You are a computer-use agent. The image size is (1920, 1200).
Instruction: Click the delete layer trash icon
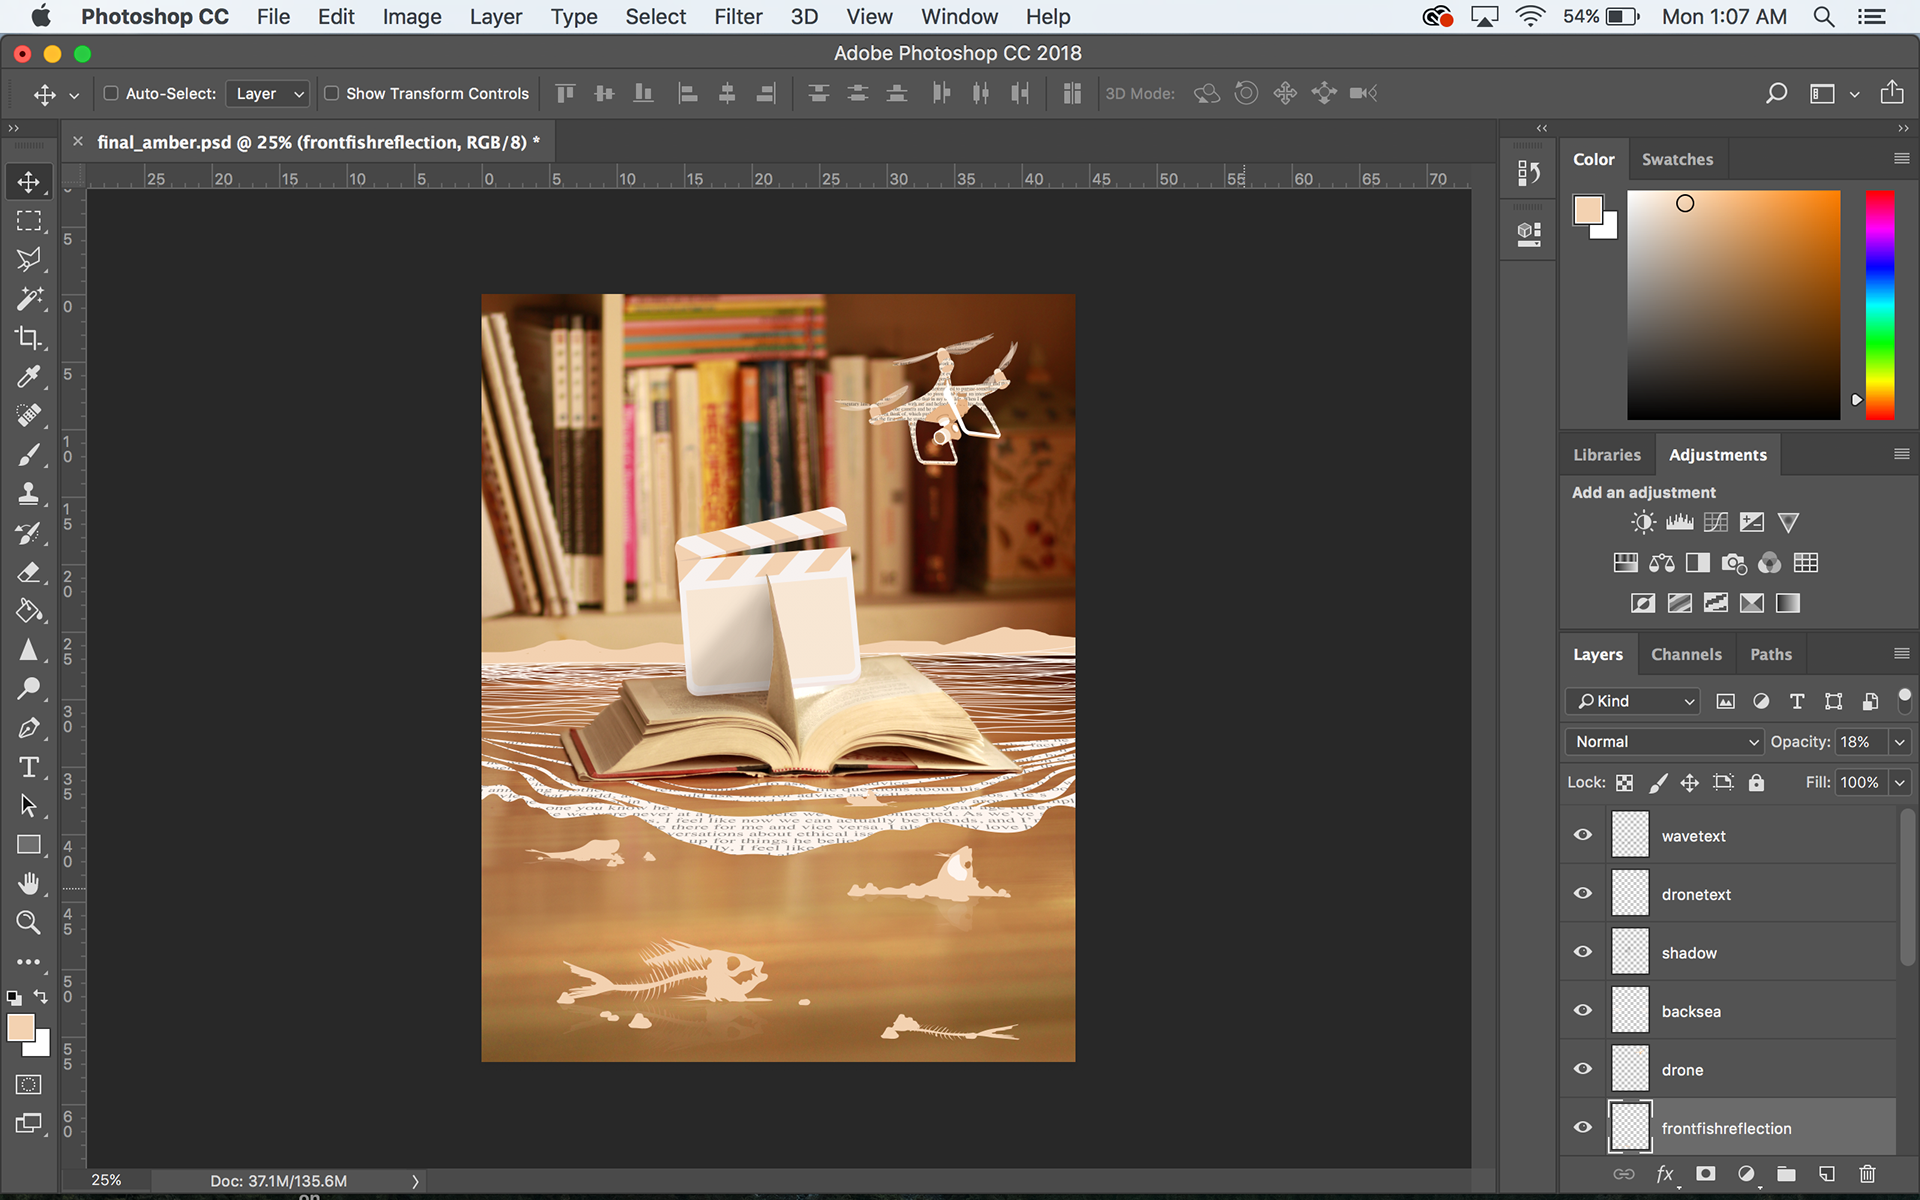(1866, 1174)
